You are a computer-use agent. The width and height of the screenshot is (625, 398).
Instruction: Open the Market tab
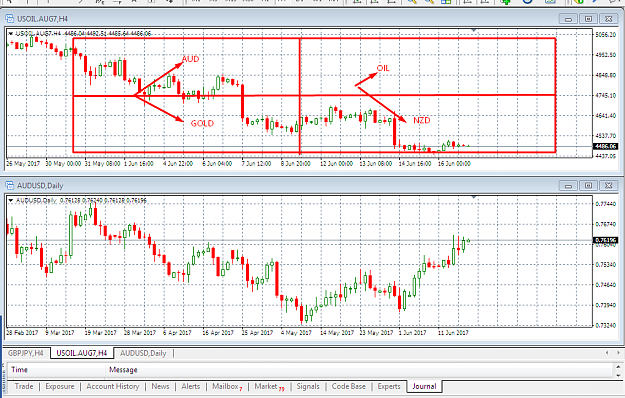pyautogui.click(x=269, y=386)
